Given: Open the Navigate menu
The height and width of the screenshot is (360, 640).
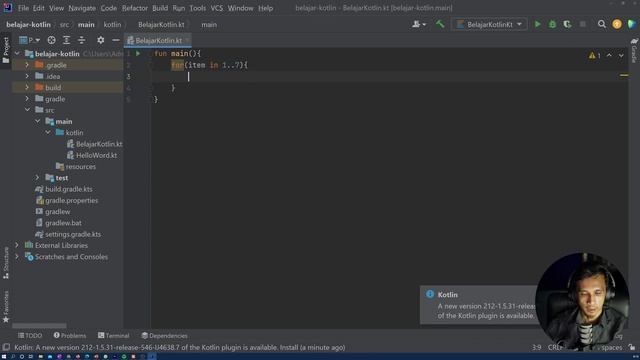Looking at the screenshot, I should click(82, 8).
